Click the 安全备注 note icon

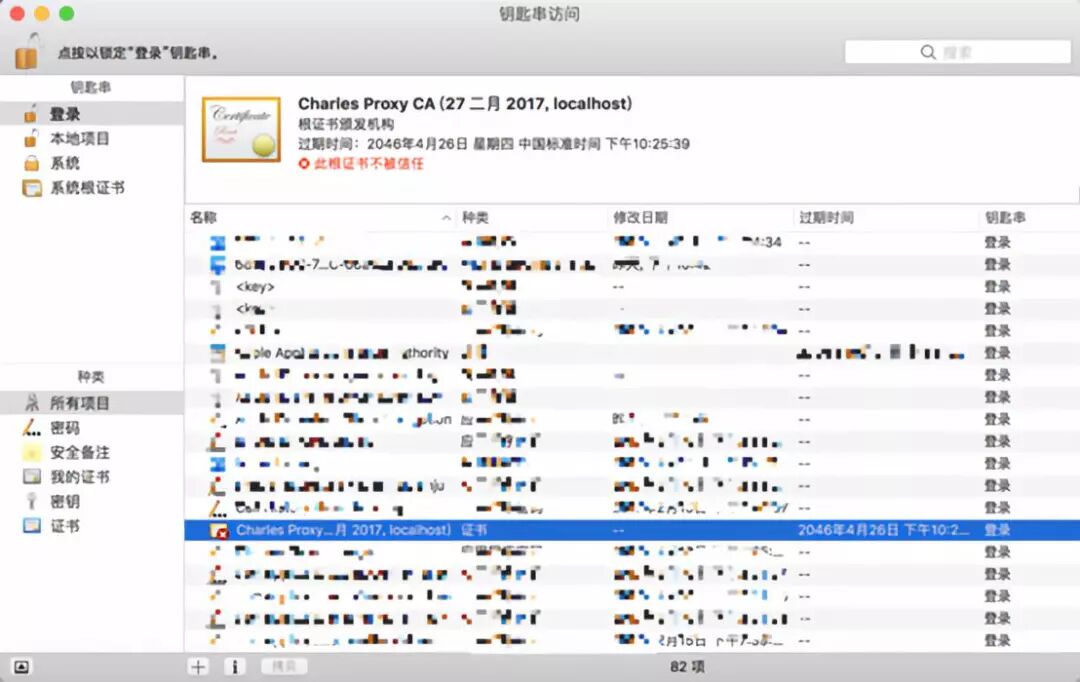click(32, 453)
